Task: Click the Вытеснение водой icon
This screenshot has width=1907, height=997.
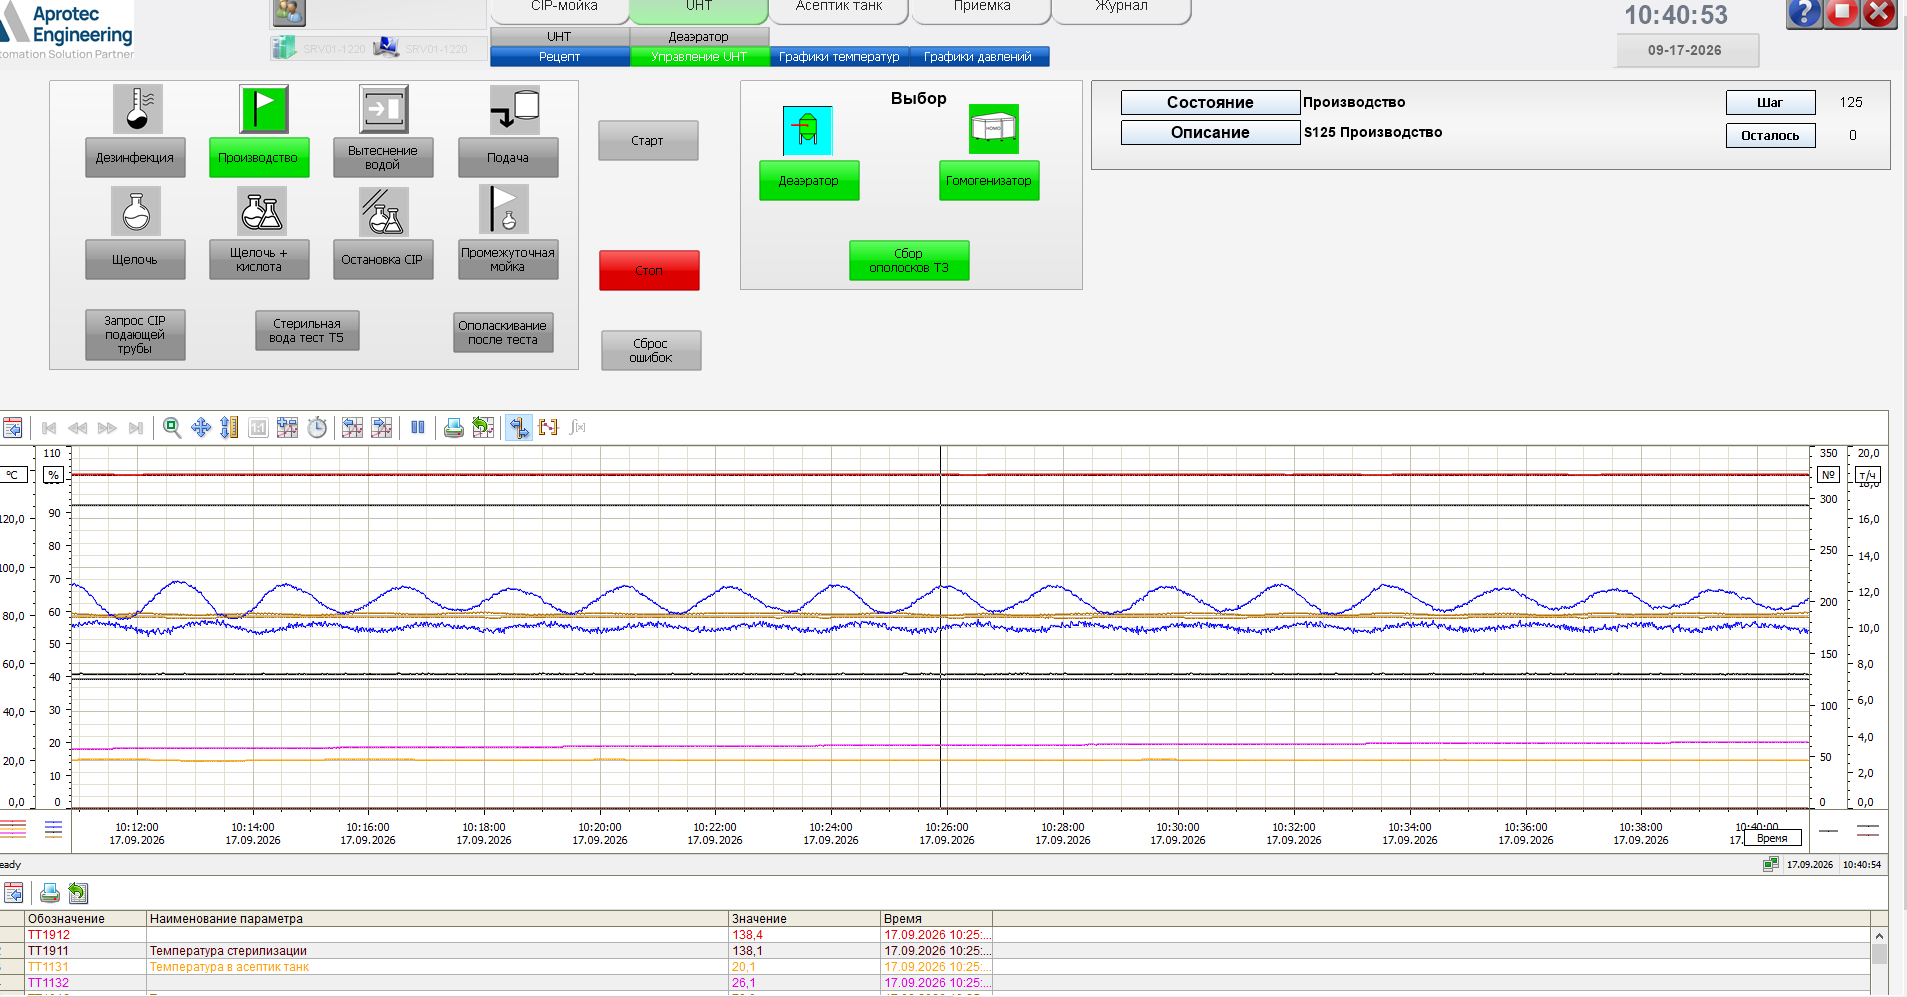Action: [384, 109]
